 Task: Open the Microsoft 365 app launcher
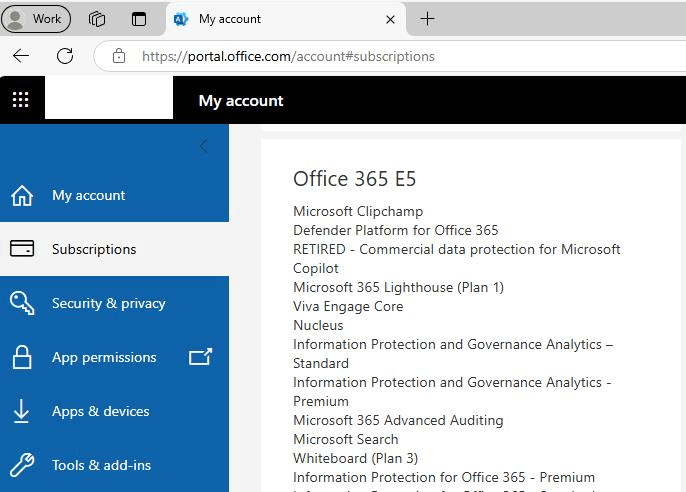tap(21, 100)
